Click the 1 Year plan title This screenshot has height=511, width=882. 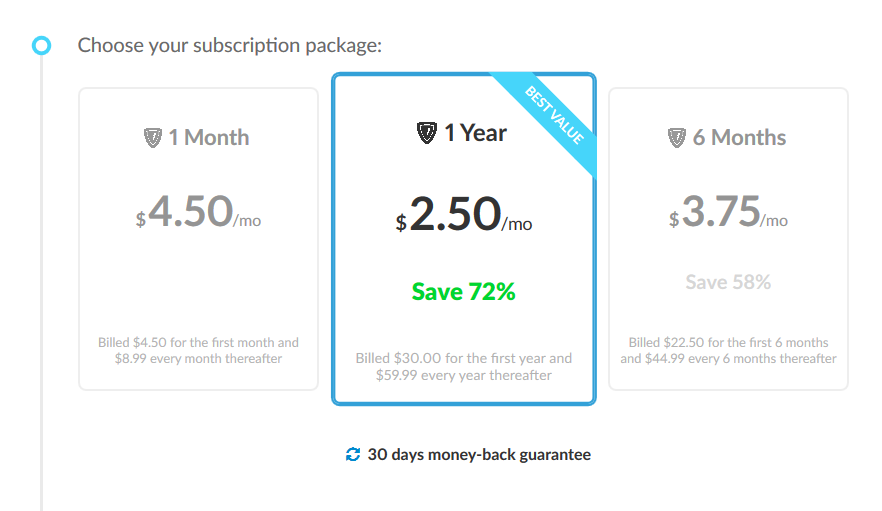[x=475, y=133]
